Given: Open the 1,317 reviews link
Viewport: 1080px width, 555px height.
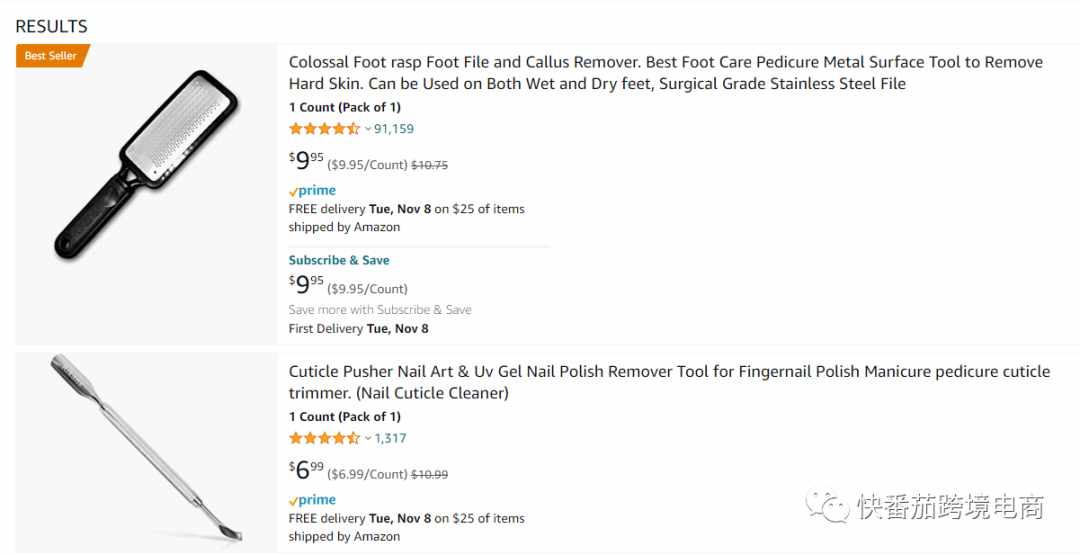Looking at the screenshot, I should pyautogui.click(x=391, y=438).
